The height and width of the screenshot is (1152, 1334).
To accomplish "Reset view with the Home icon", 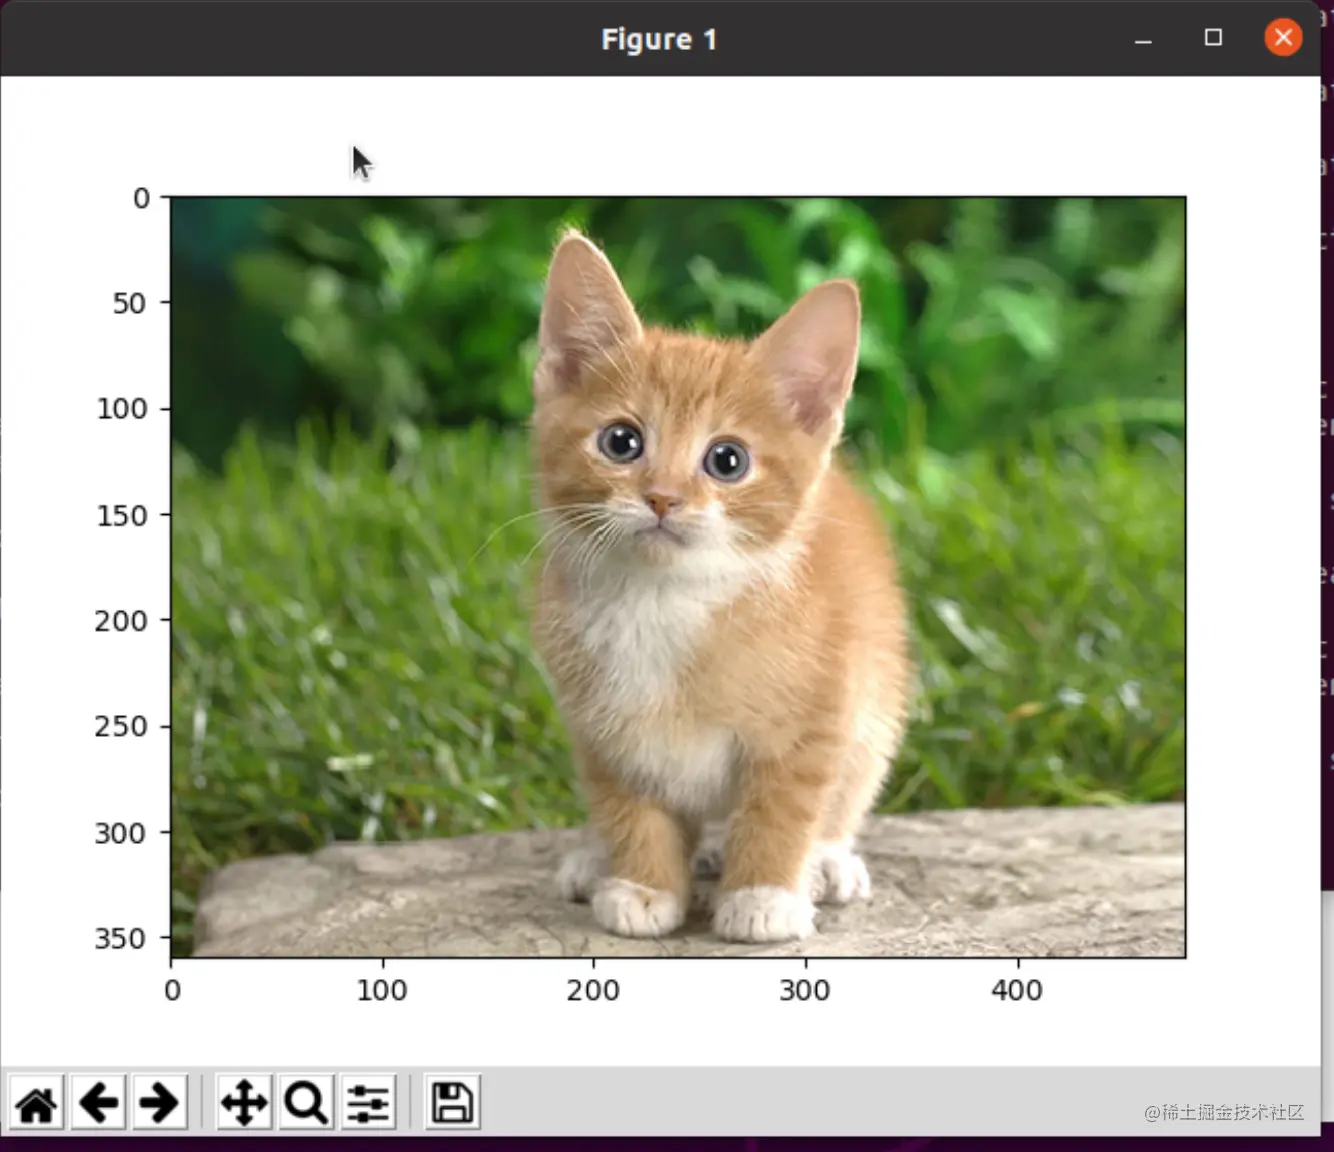I will (37, 1103).
